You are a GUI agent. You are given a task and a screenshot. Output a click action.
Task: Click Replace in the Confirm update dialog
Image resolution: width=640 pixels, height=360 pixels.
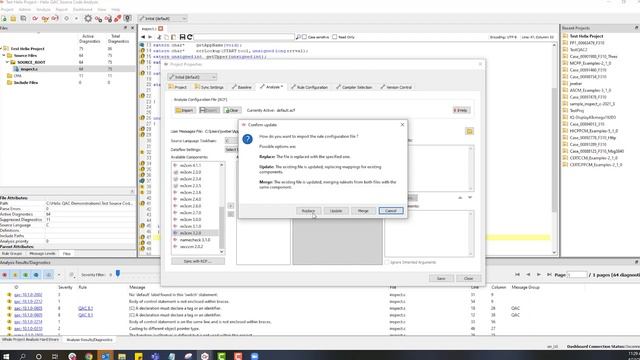coord(308,211)
